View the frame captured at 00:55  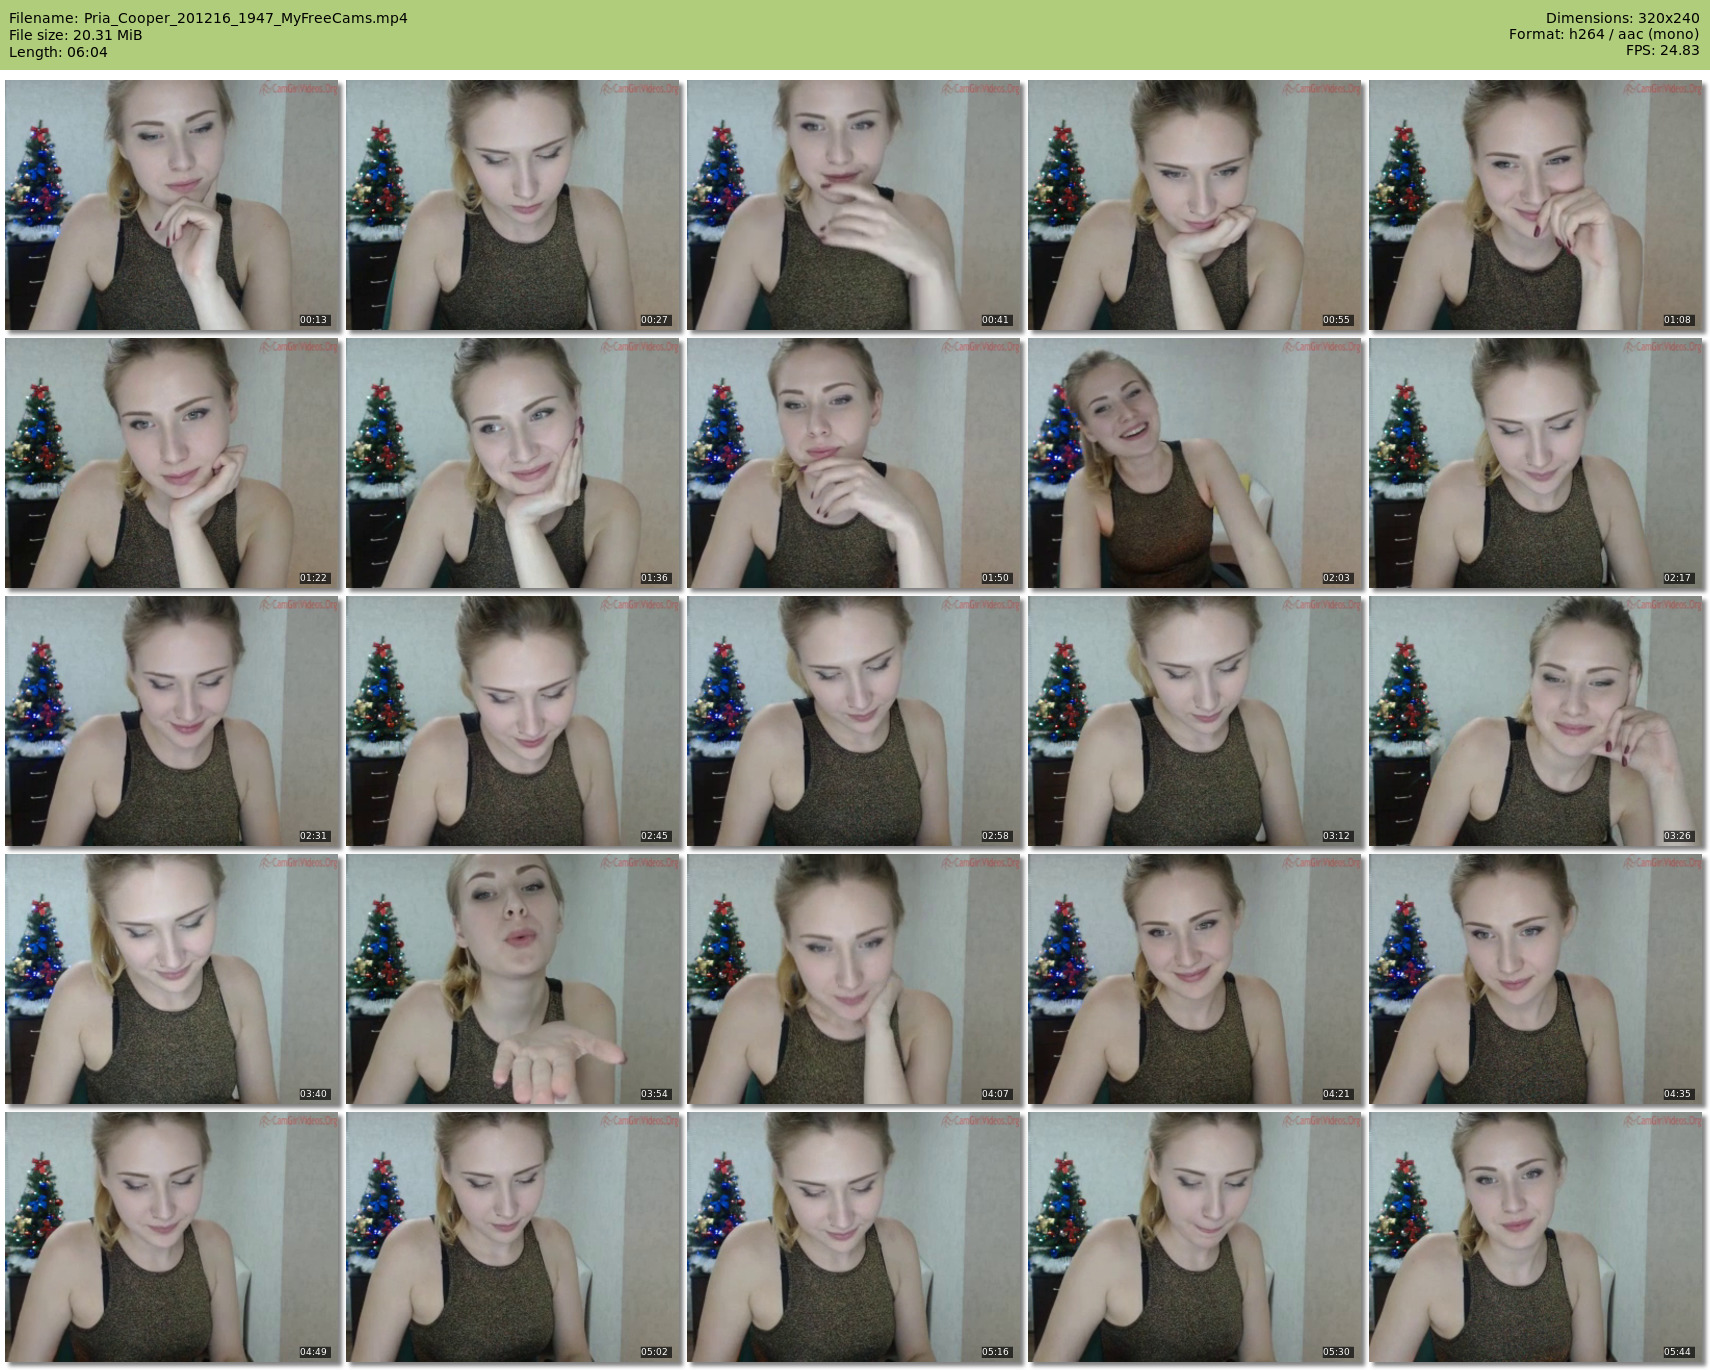[x=1196, y=205]
